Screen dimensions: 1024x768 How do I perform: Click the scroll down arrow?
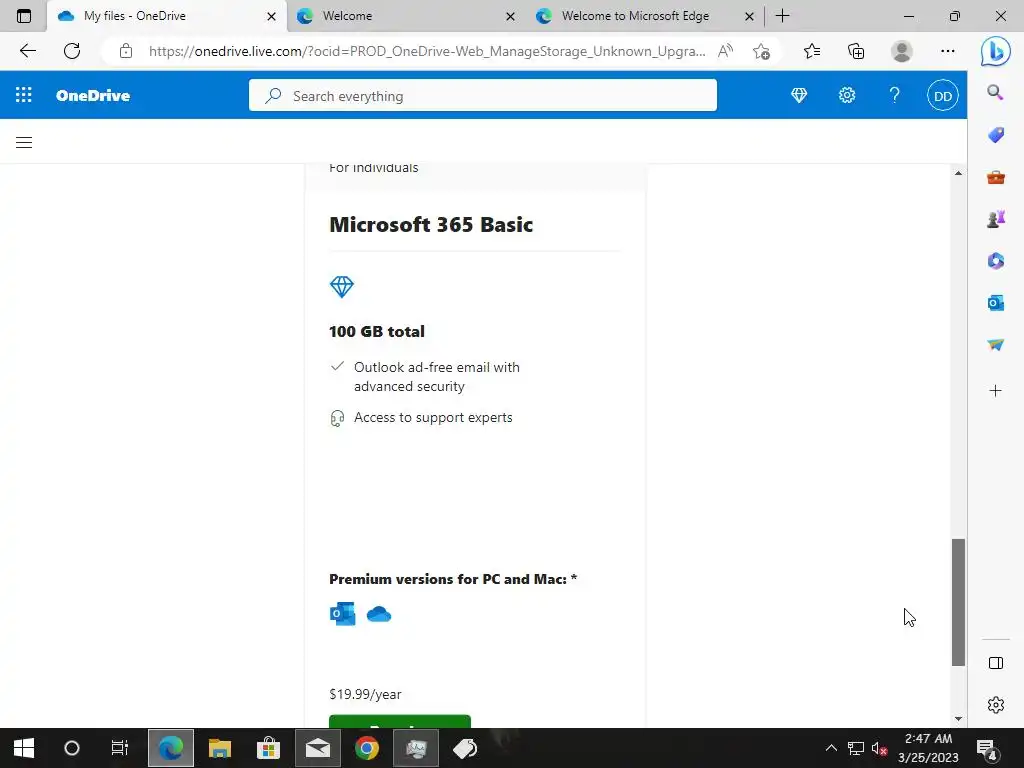pyautogui.click(x=957, y=718)
